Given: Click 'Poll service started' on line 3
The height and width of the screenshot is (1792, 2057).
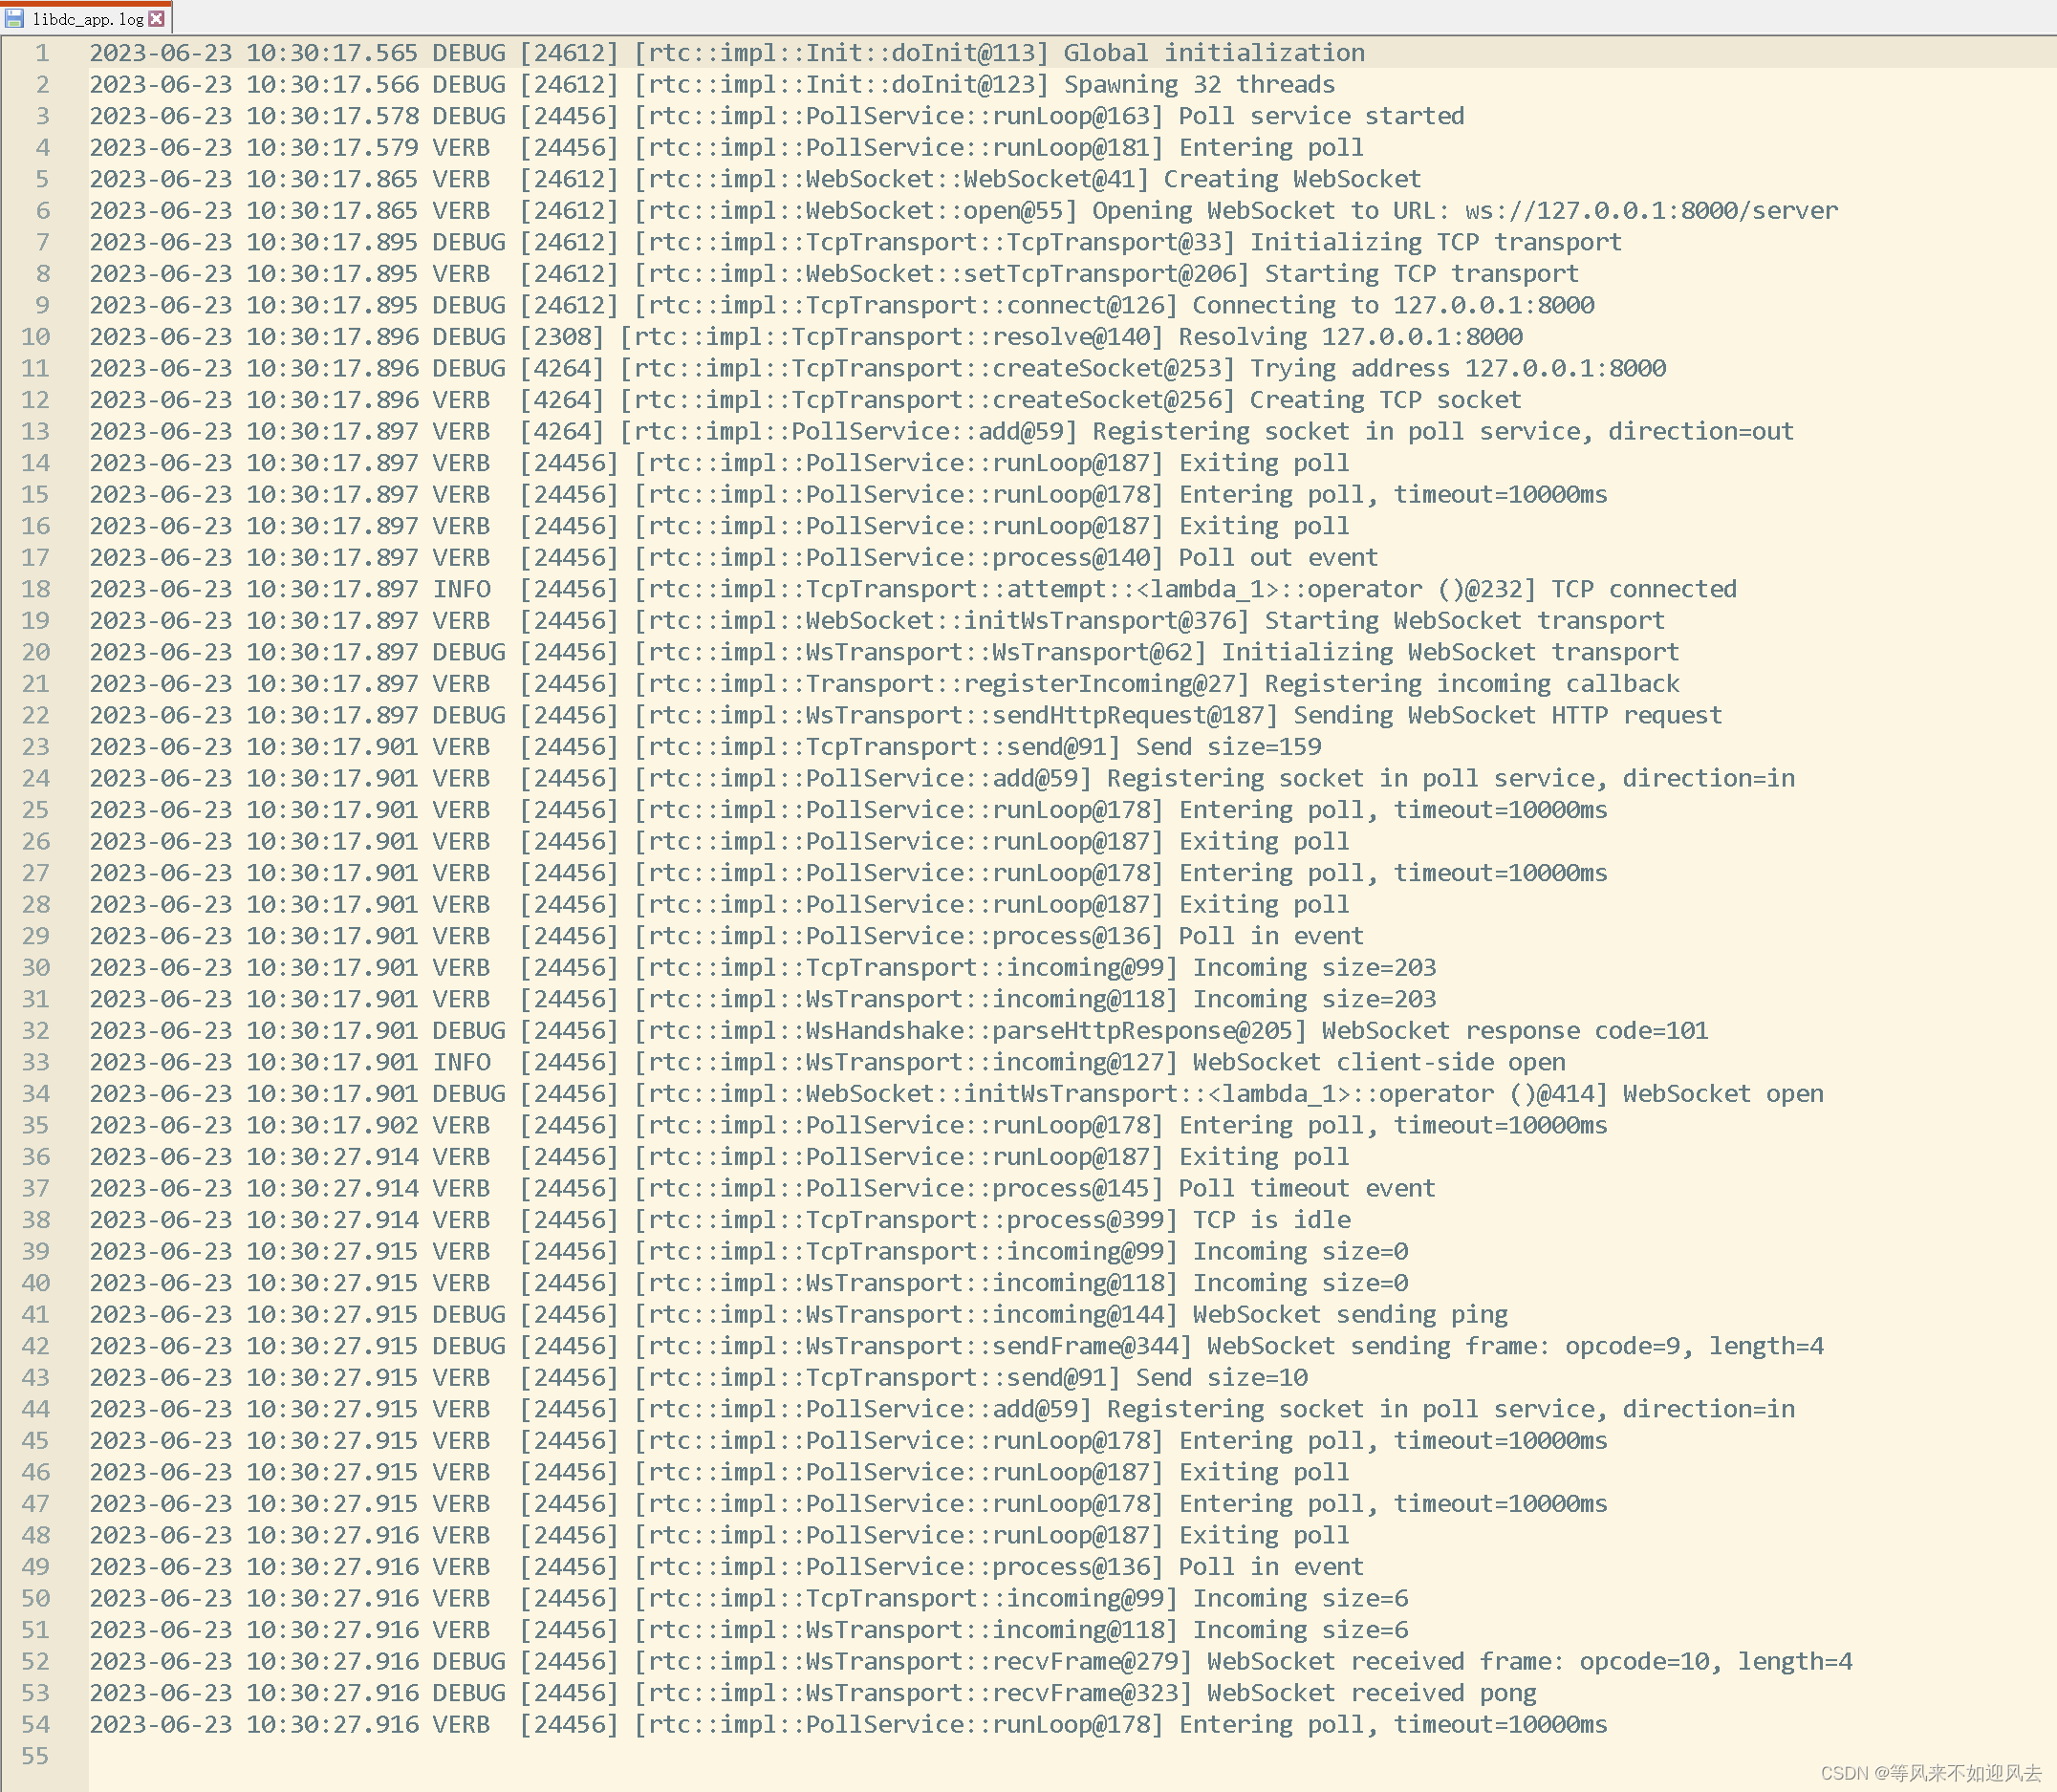Looking at the screenshot, I should pos(1320,116).
